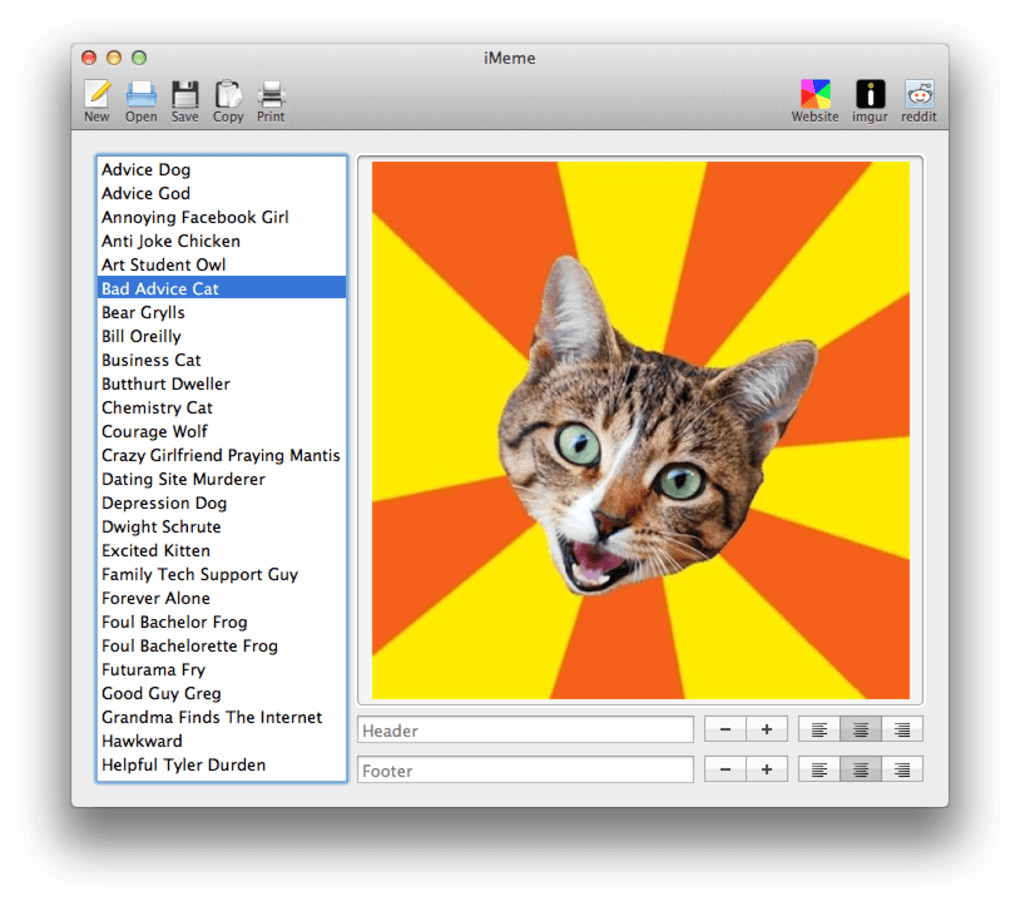
Task: Select Butthurt Dweller template
Action: pyautogui.click(x=222, y=384)
